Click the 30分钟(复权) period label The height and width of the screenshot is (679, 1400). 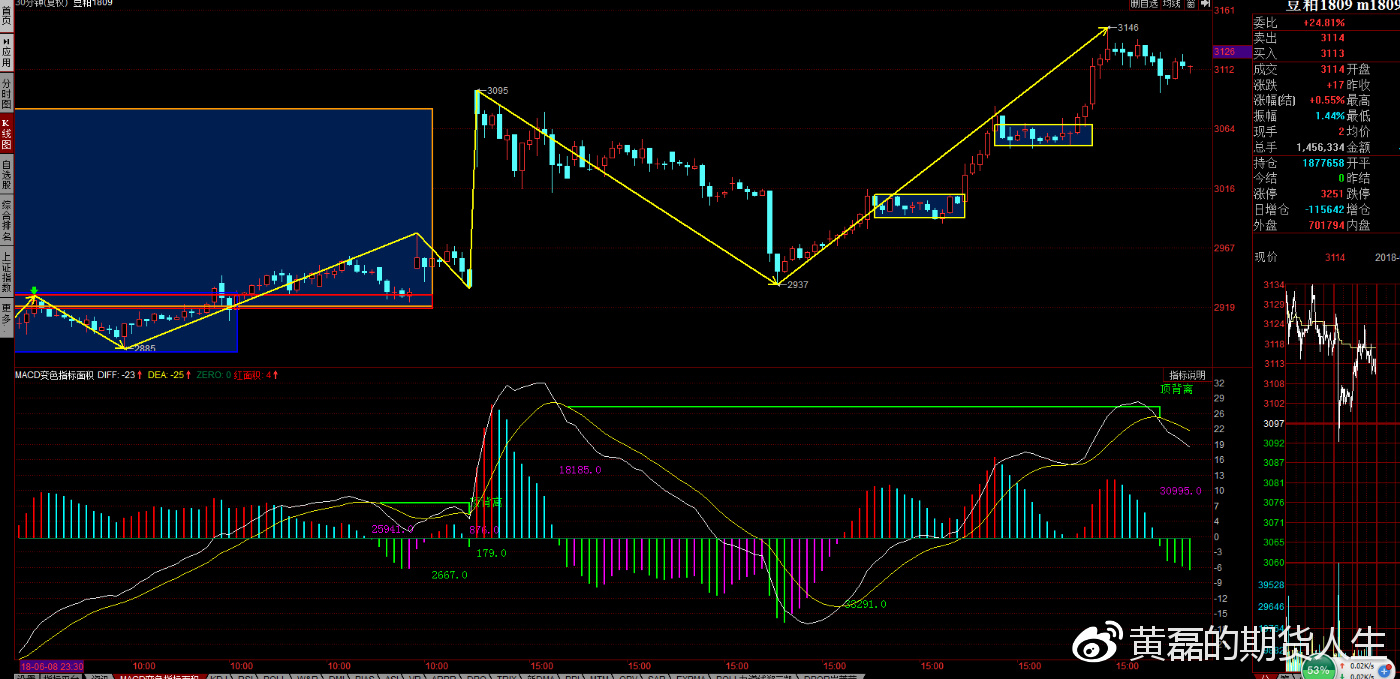coord(41,4)
